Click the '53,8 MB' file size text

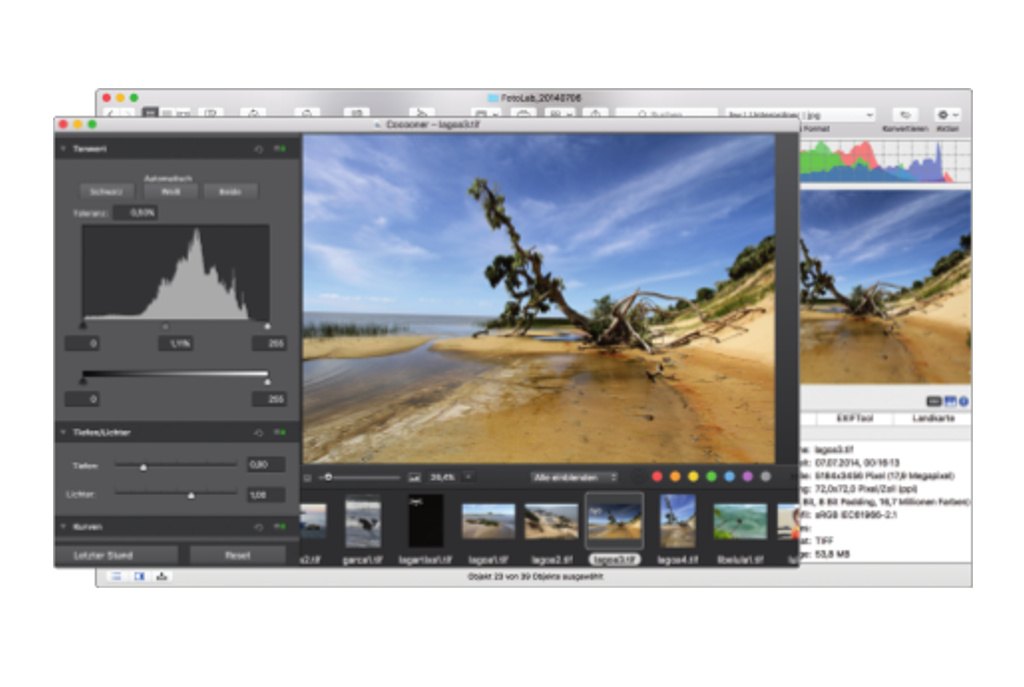pos(832,555)
